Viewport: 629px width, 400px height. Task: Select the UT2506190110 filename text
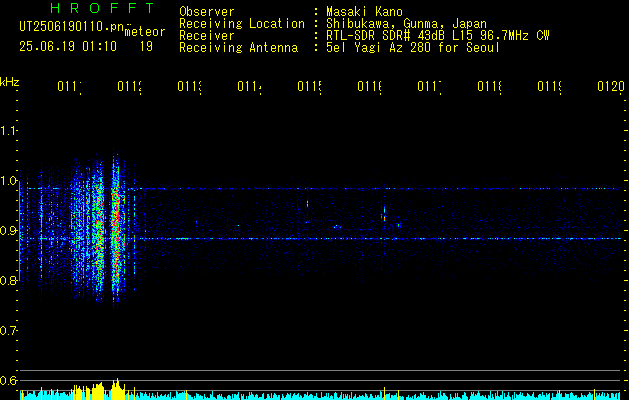72,27
